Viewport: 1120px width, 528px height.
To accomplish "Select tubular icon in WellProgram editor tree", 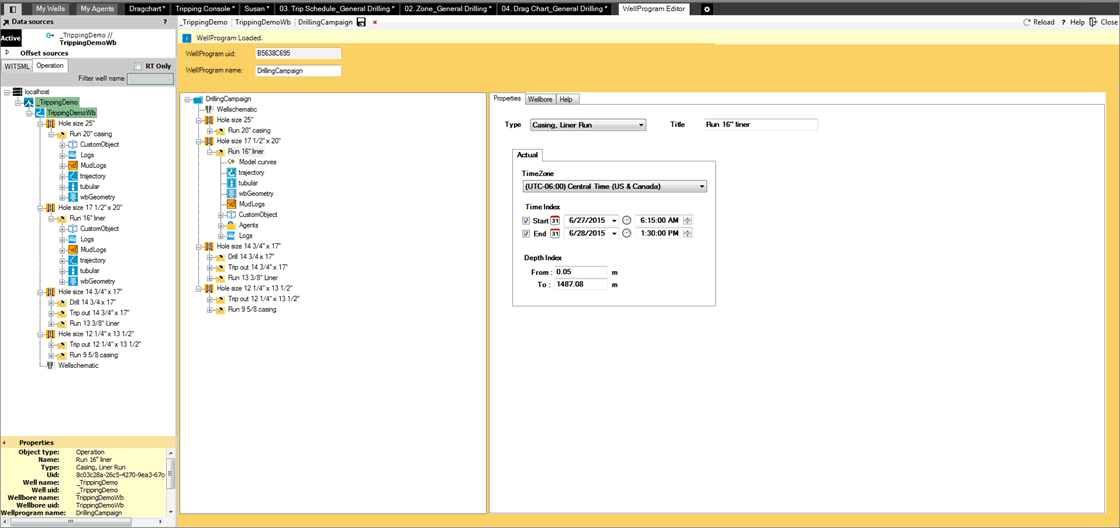I will 232,183.
